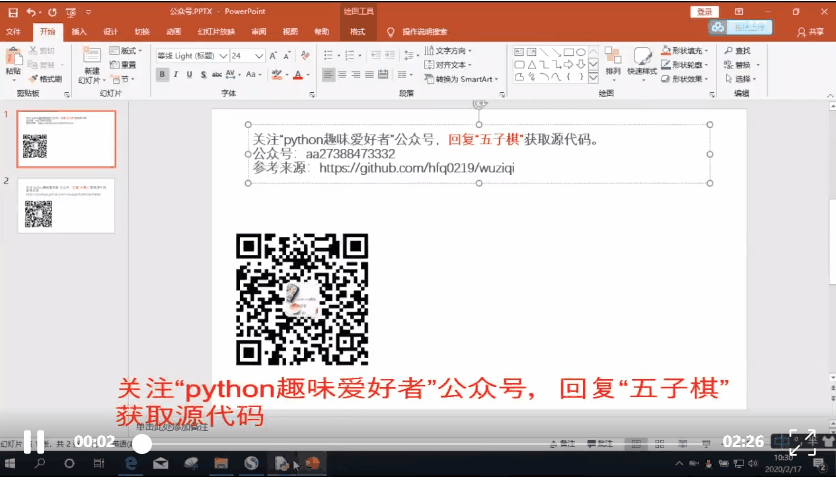Click the clear formatting eraser icon
836x480 pixels.
tap(305, 55)
